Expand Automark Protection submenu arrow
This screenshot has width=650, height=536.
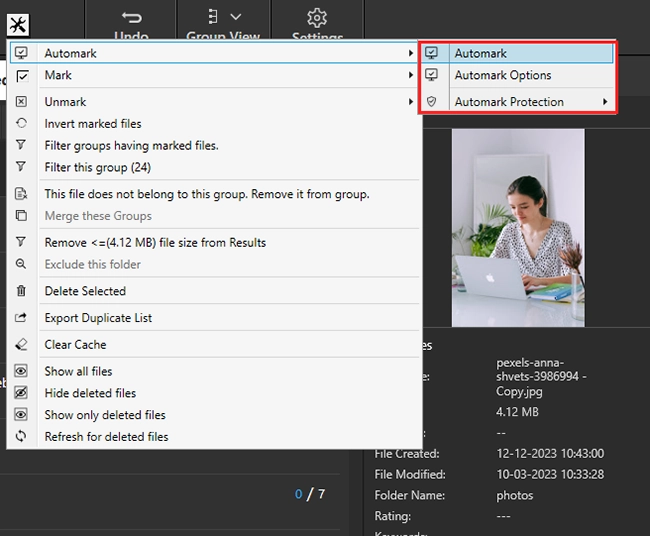[605, 102]
